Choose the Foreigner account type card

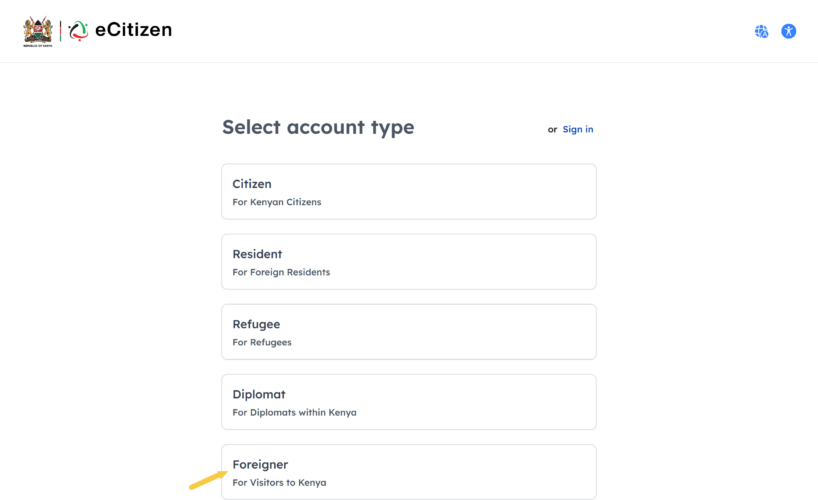click(408, 472)
